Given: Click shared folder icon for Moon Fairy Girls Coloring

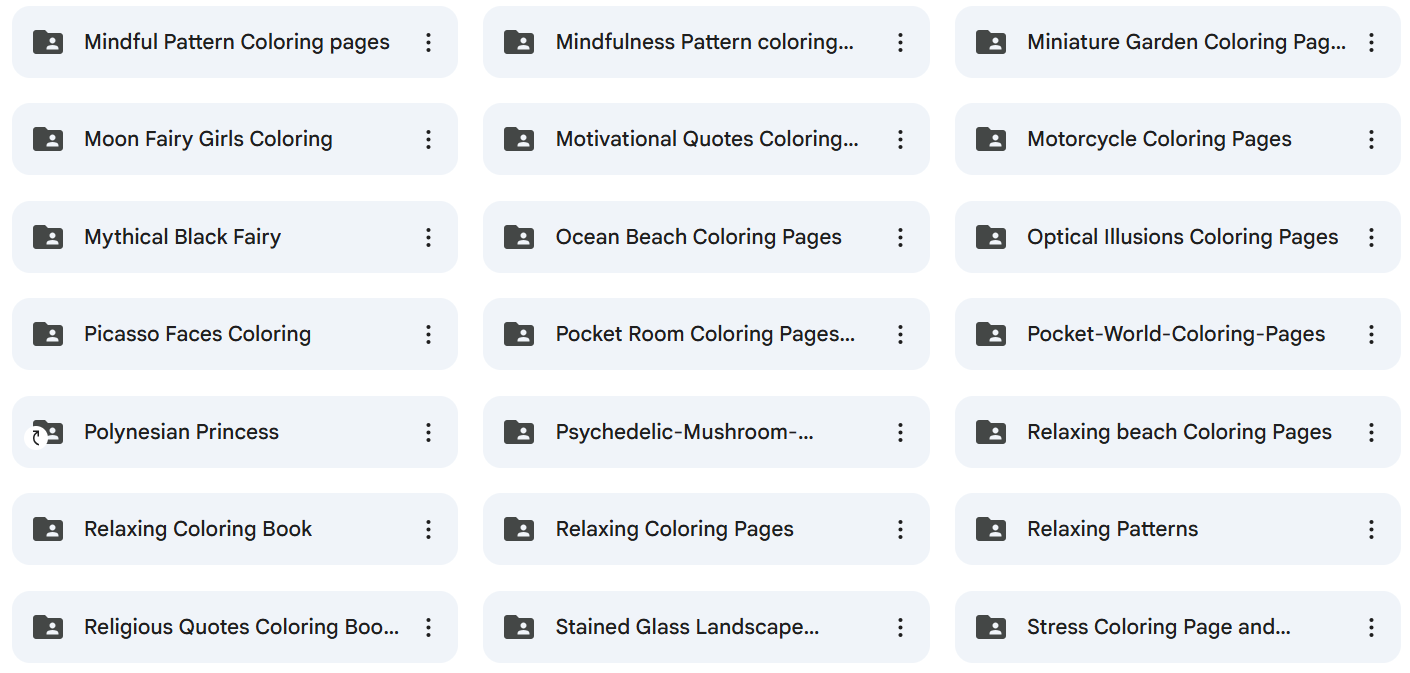Looking at the screenshot, I should (x=48, y=139).
